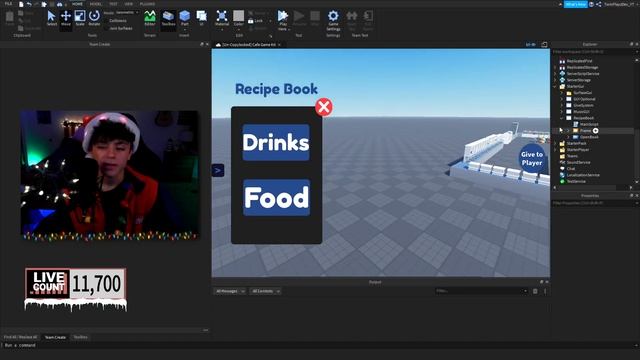Open the Output panel options menu icon

point(545,291)
